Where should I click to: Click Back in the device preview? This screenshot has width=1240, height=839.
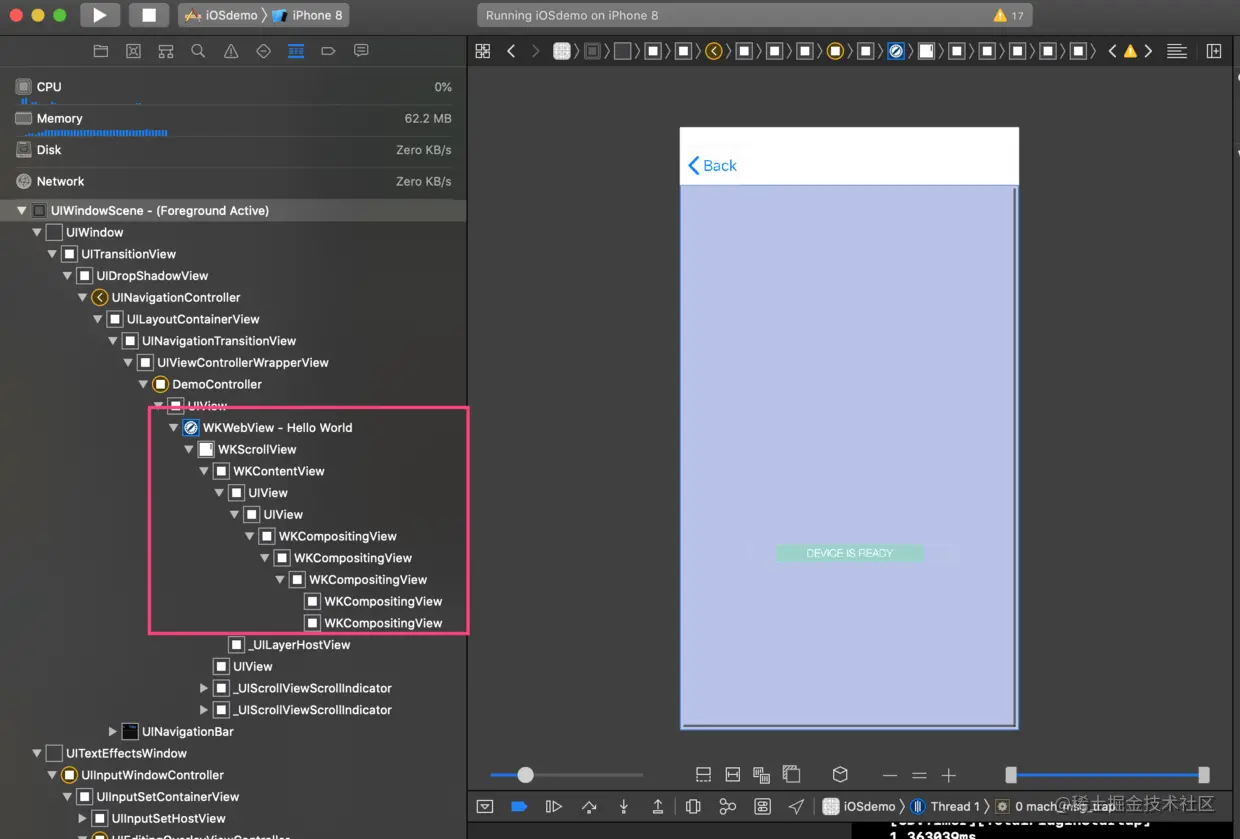(712, 166)
